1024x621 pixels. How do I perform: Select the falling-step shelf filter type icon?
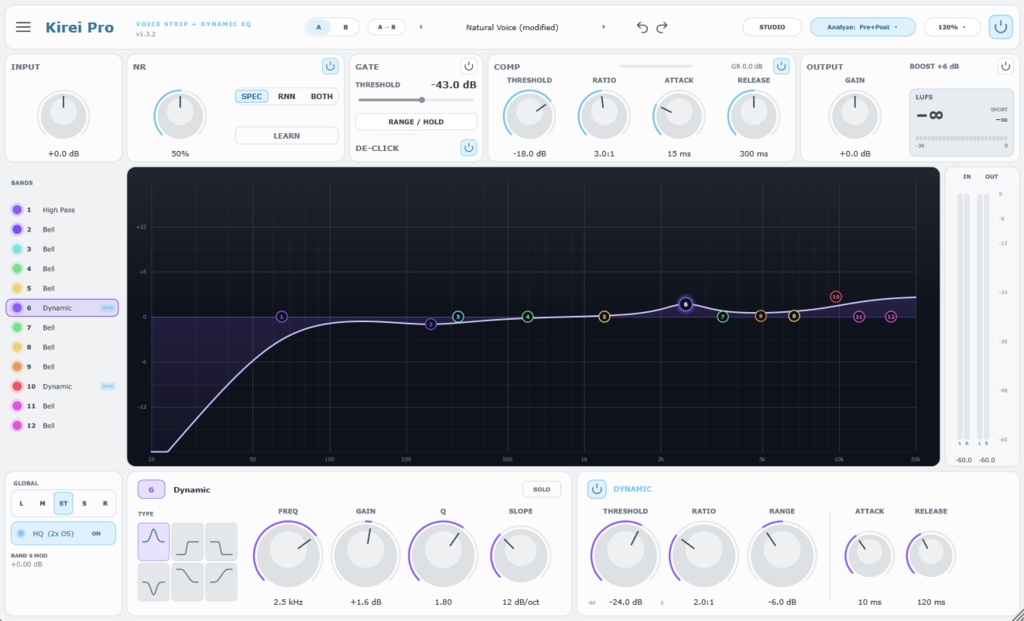point(221,541)
